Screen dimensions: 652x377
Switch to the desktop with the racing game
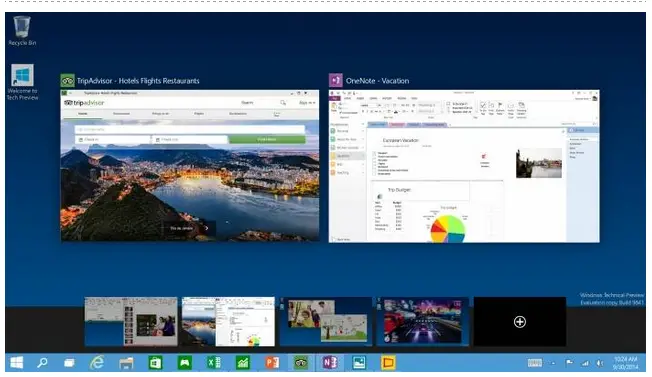[x=423, y=321]
